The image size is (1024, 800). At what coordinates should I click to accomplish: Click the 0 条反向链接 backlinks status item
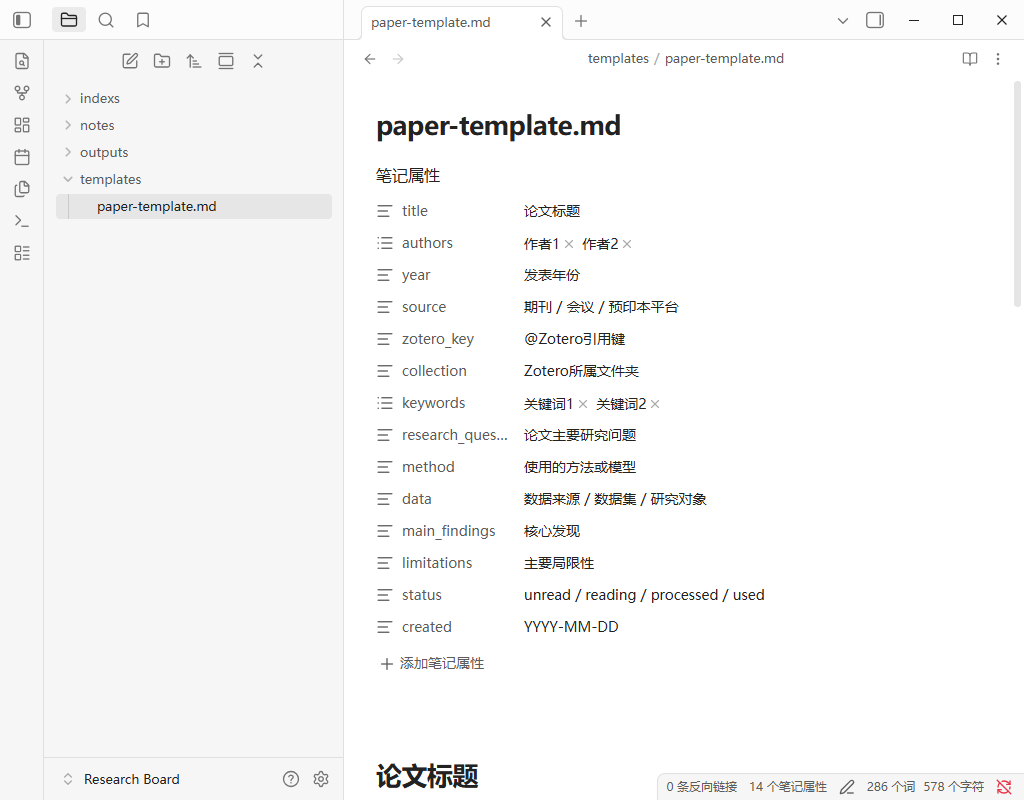click(701, 787)
